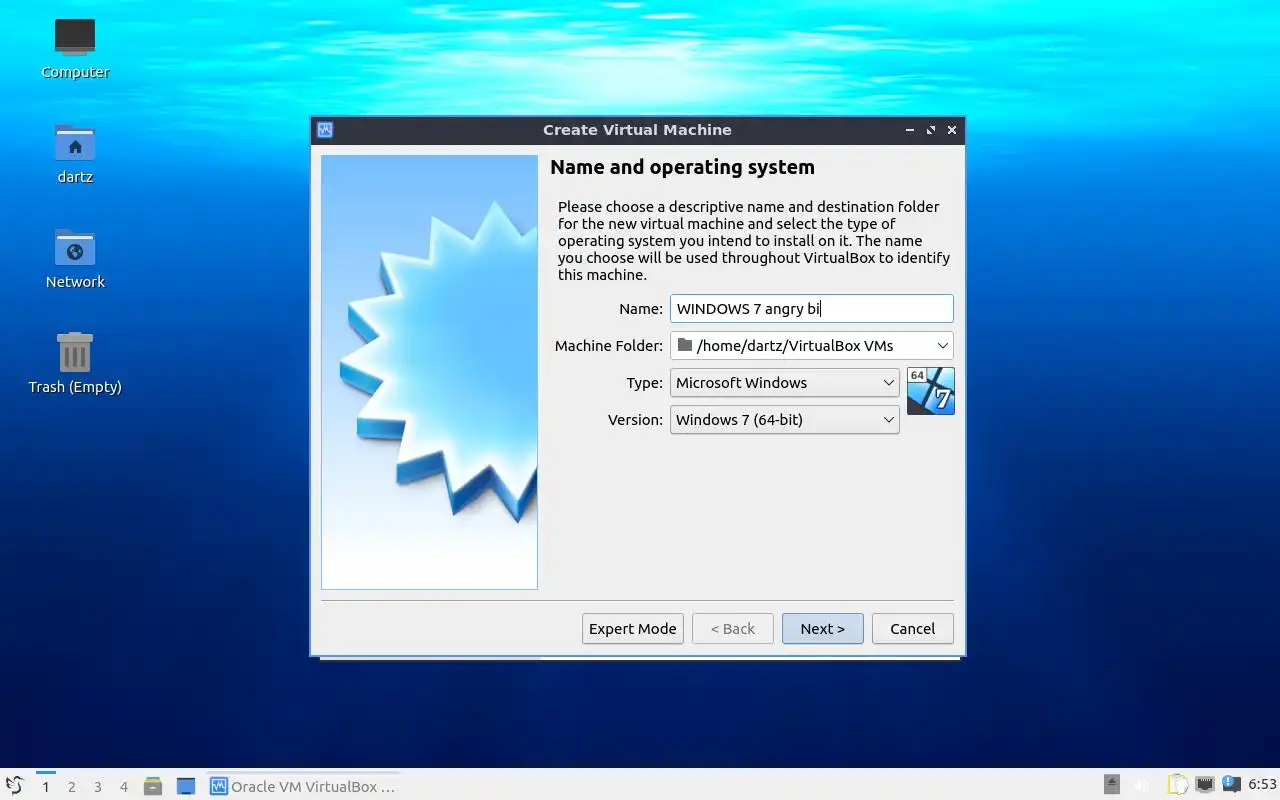Click the folder icon in Machine Folder field
1280x800 pixels.
684,345
